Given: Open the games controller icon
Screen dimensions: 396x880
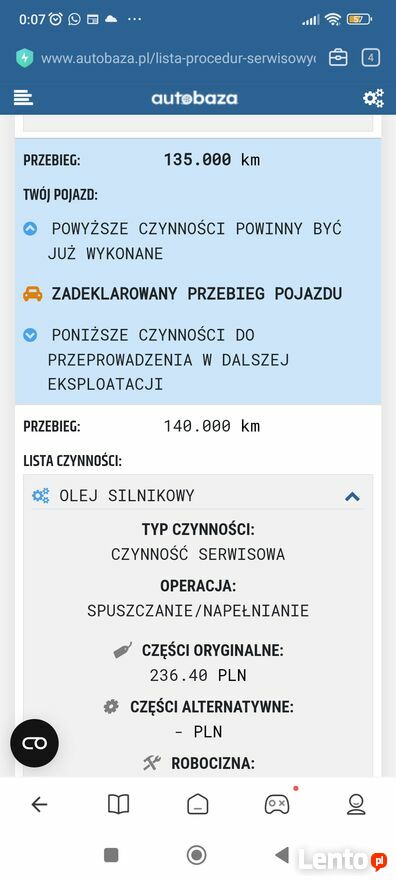Looking at the screenshot, I should click(x=277, y=804).
